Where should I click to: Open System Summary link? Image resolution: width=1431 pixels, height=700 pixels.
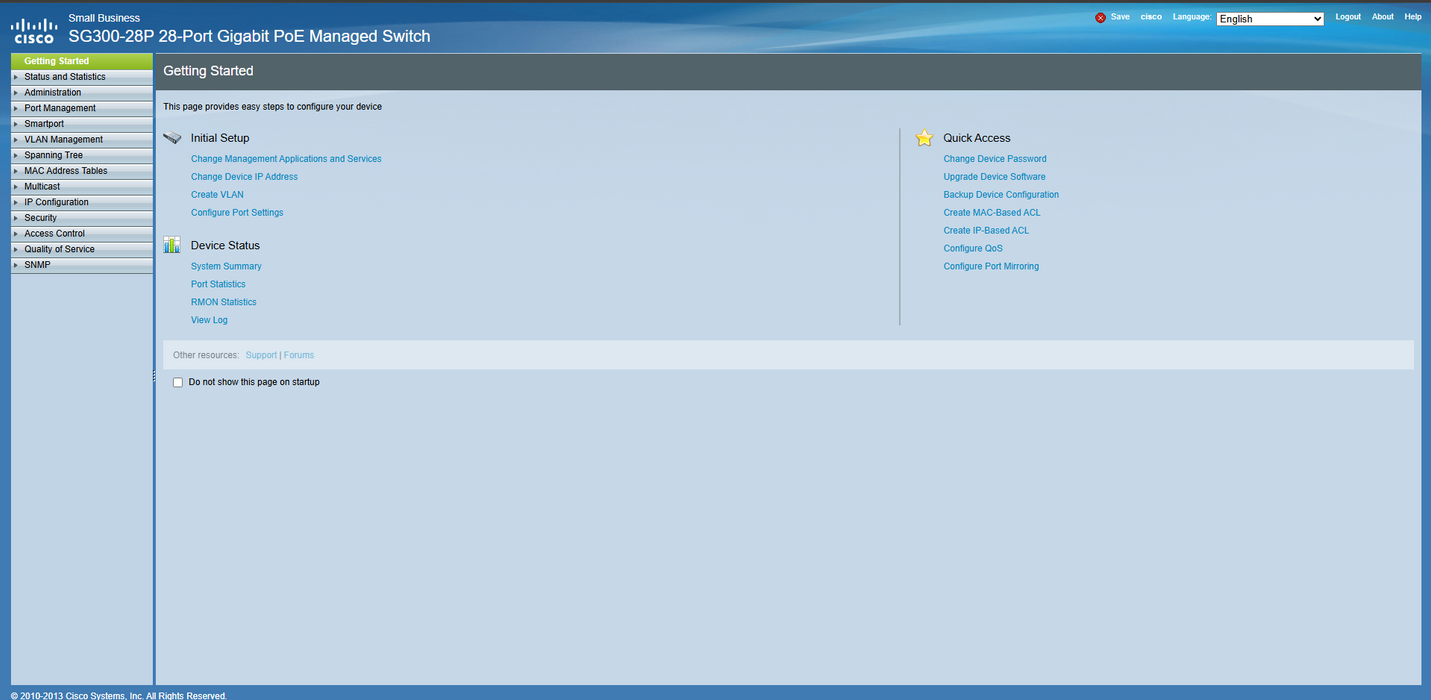(x=226, y=267)
